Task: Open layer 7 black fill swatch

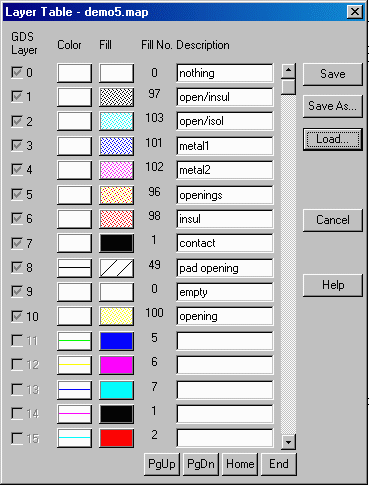Action: [116, 243]
